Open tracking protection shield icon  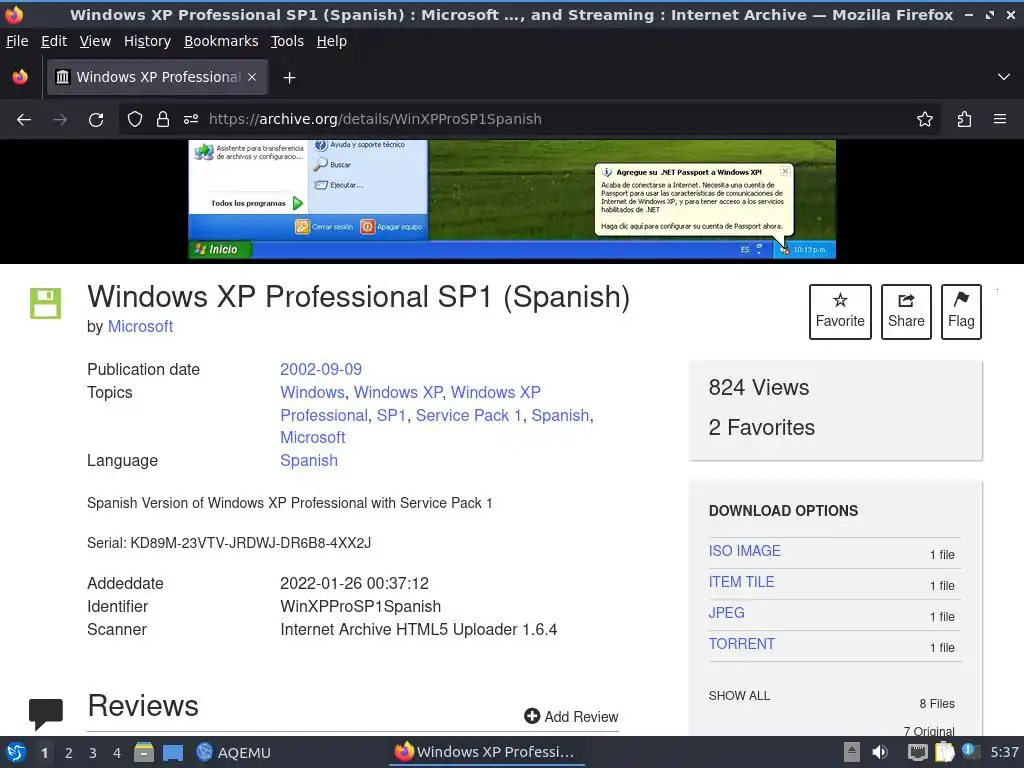pyautogui.click(x=135, y=119)
